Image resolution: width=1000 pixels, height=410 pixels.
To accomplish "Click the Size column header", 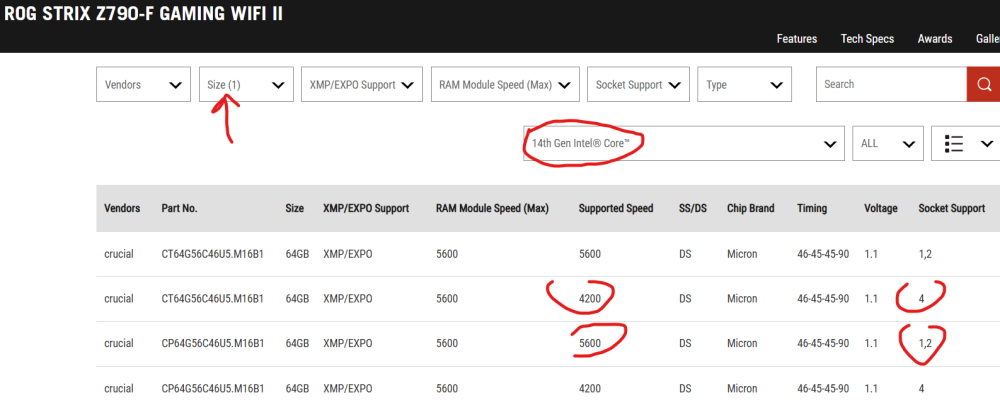I will [x=295, y=209].
